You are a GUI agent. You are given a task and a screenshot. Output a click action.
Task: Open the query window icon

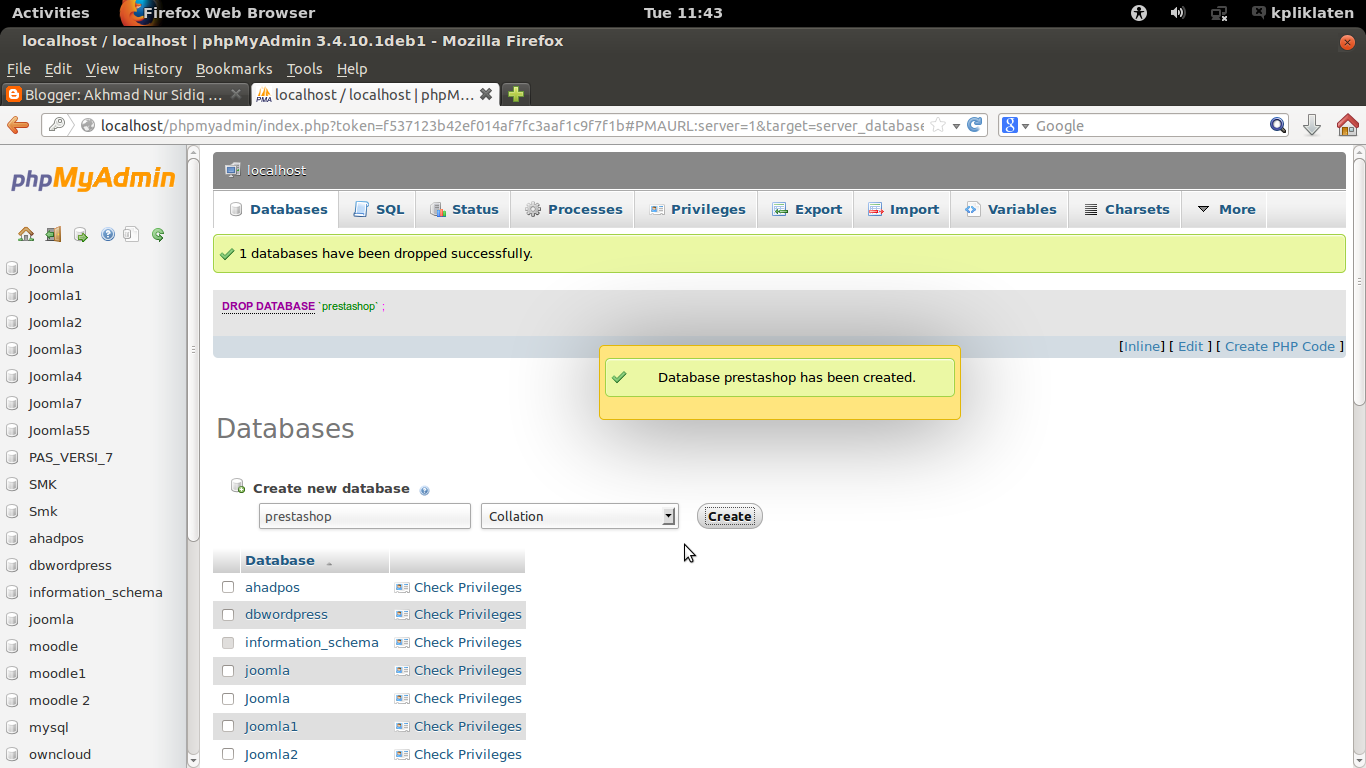click(81, 235)
